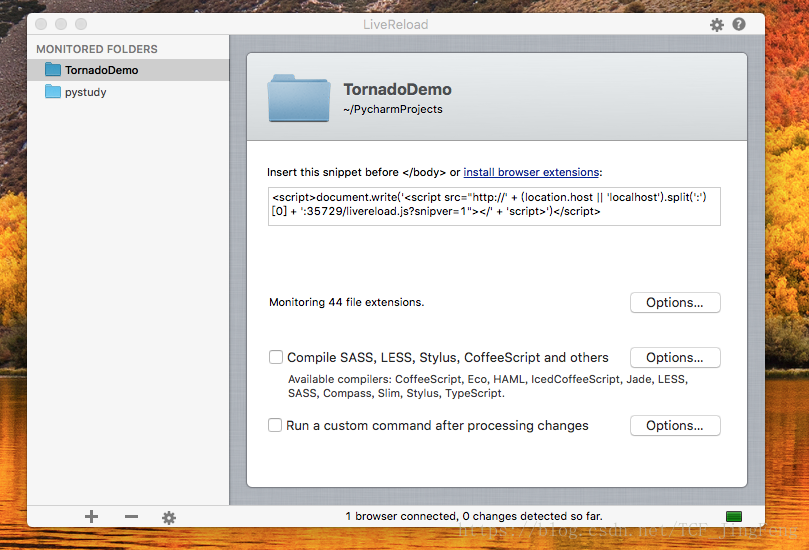Screen dimensions: 809x550
Task: Click the ~/PycharmProjects path text
Action: click(393, 109)
